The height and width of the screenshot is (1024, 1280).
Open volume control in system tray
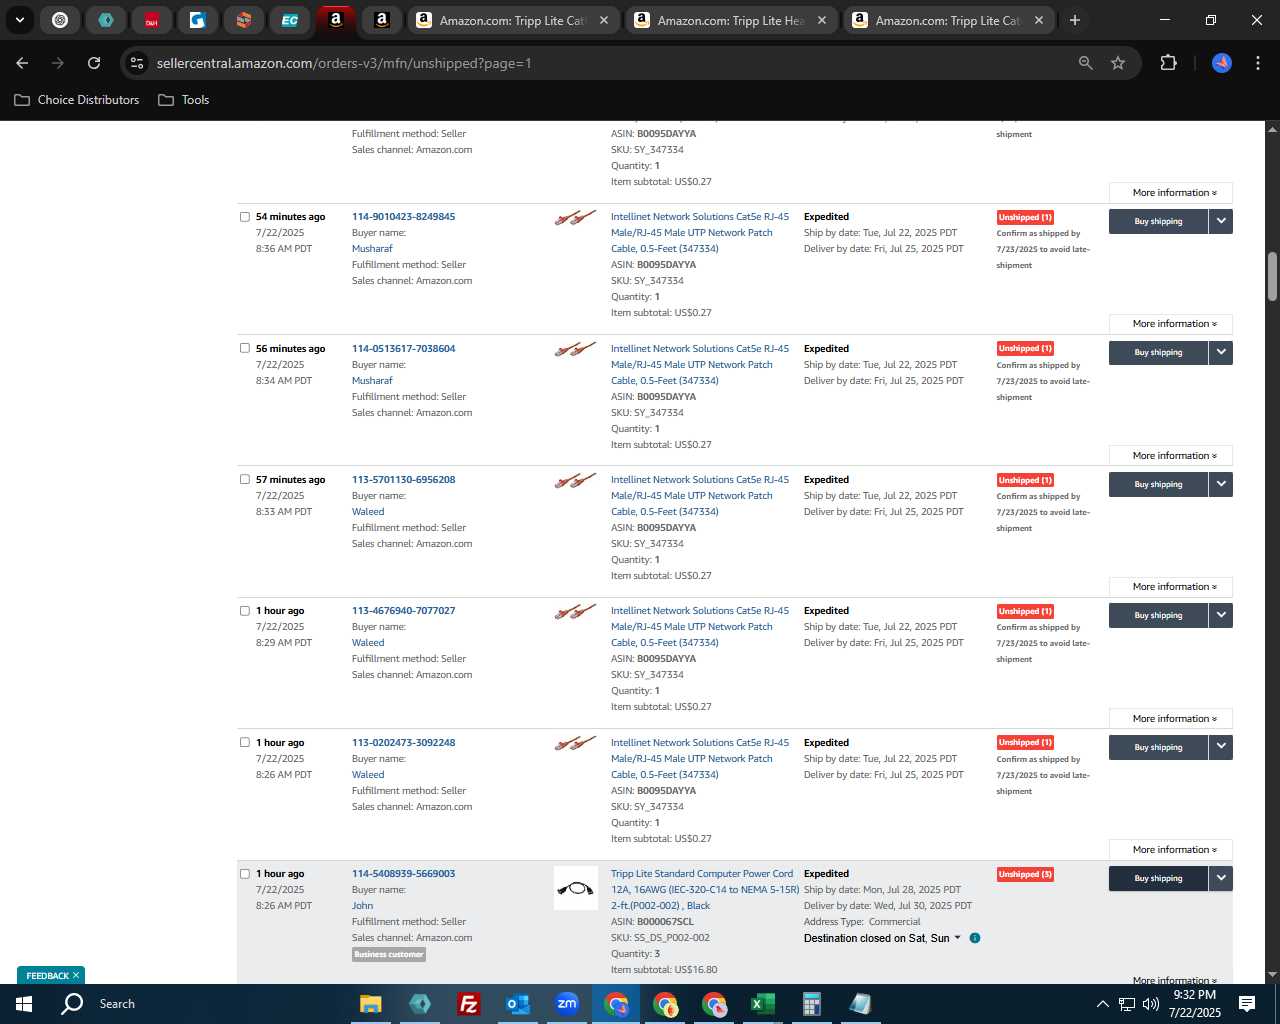tap(1151, 1004)
